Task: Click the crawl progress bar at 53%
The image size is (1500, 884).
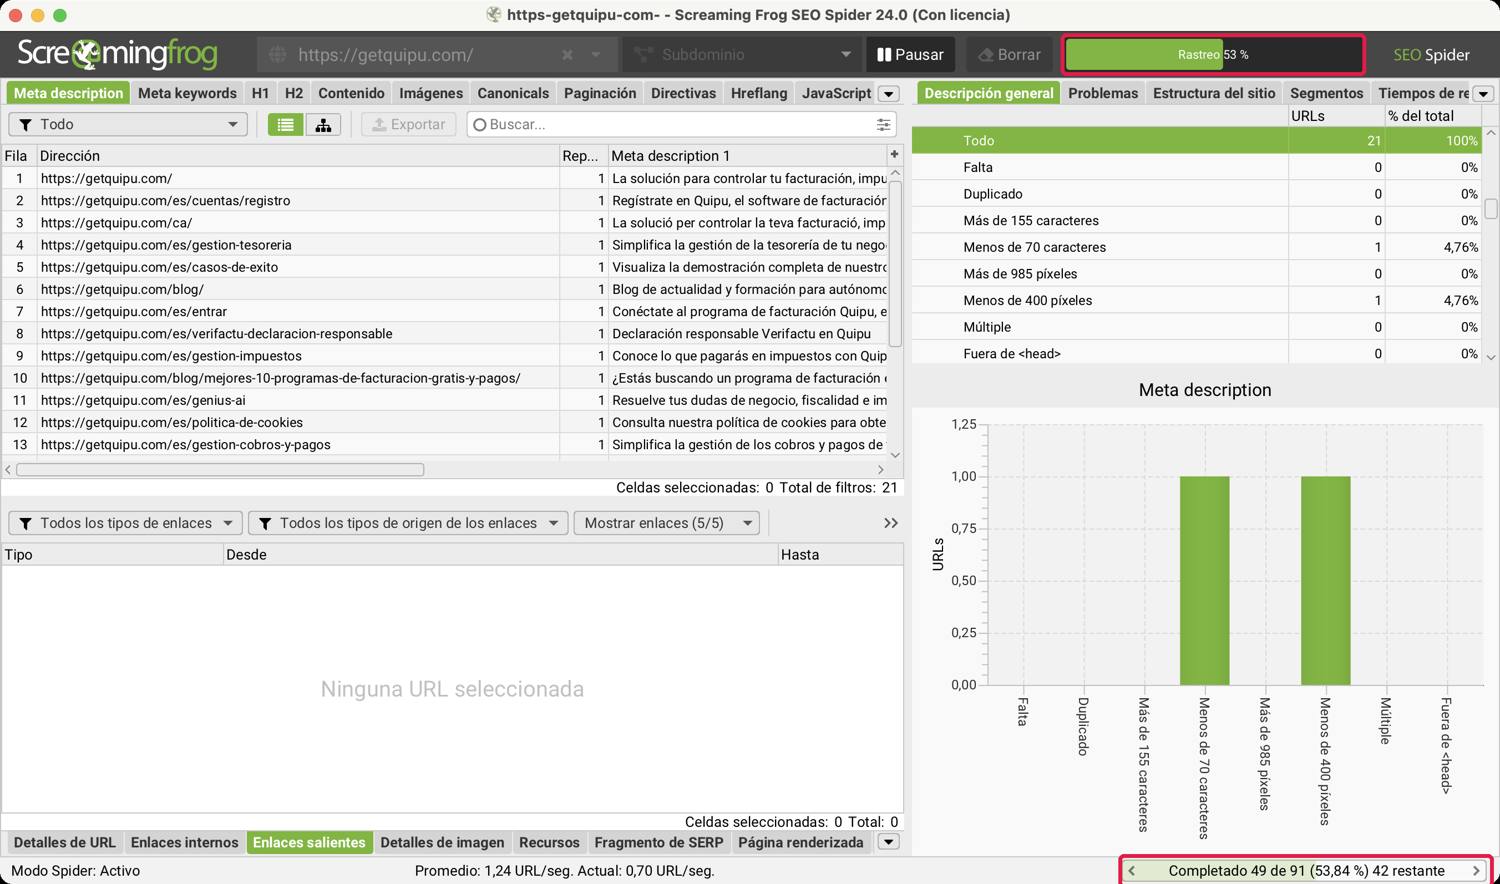Action: pyautogui.click(x=1213, y=54)
